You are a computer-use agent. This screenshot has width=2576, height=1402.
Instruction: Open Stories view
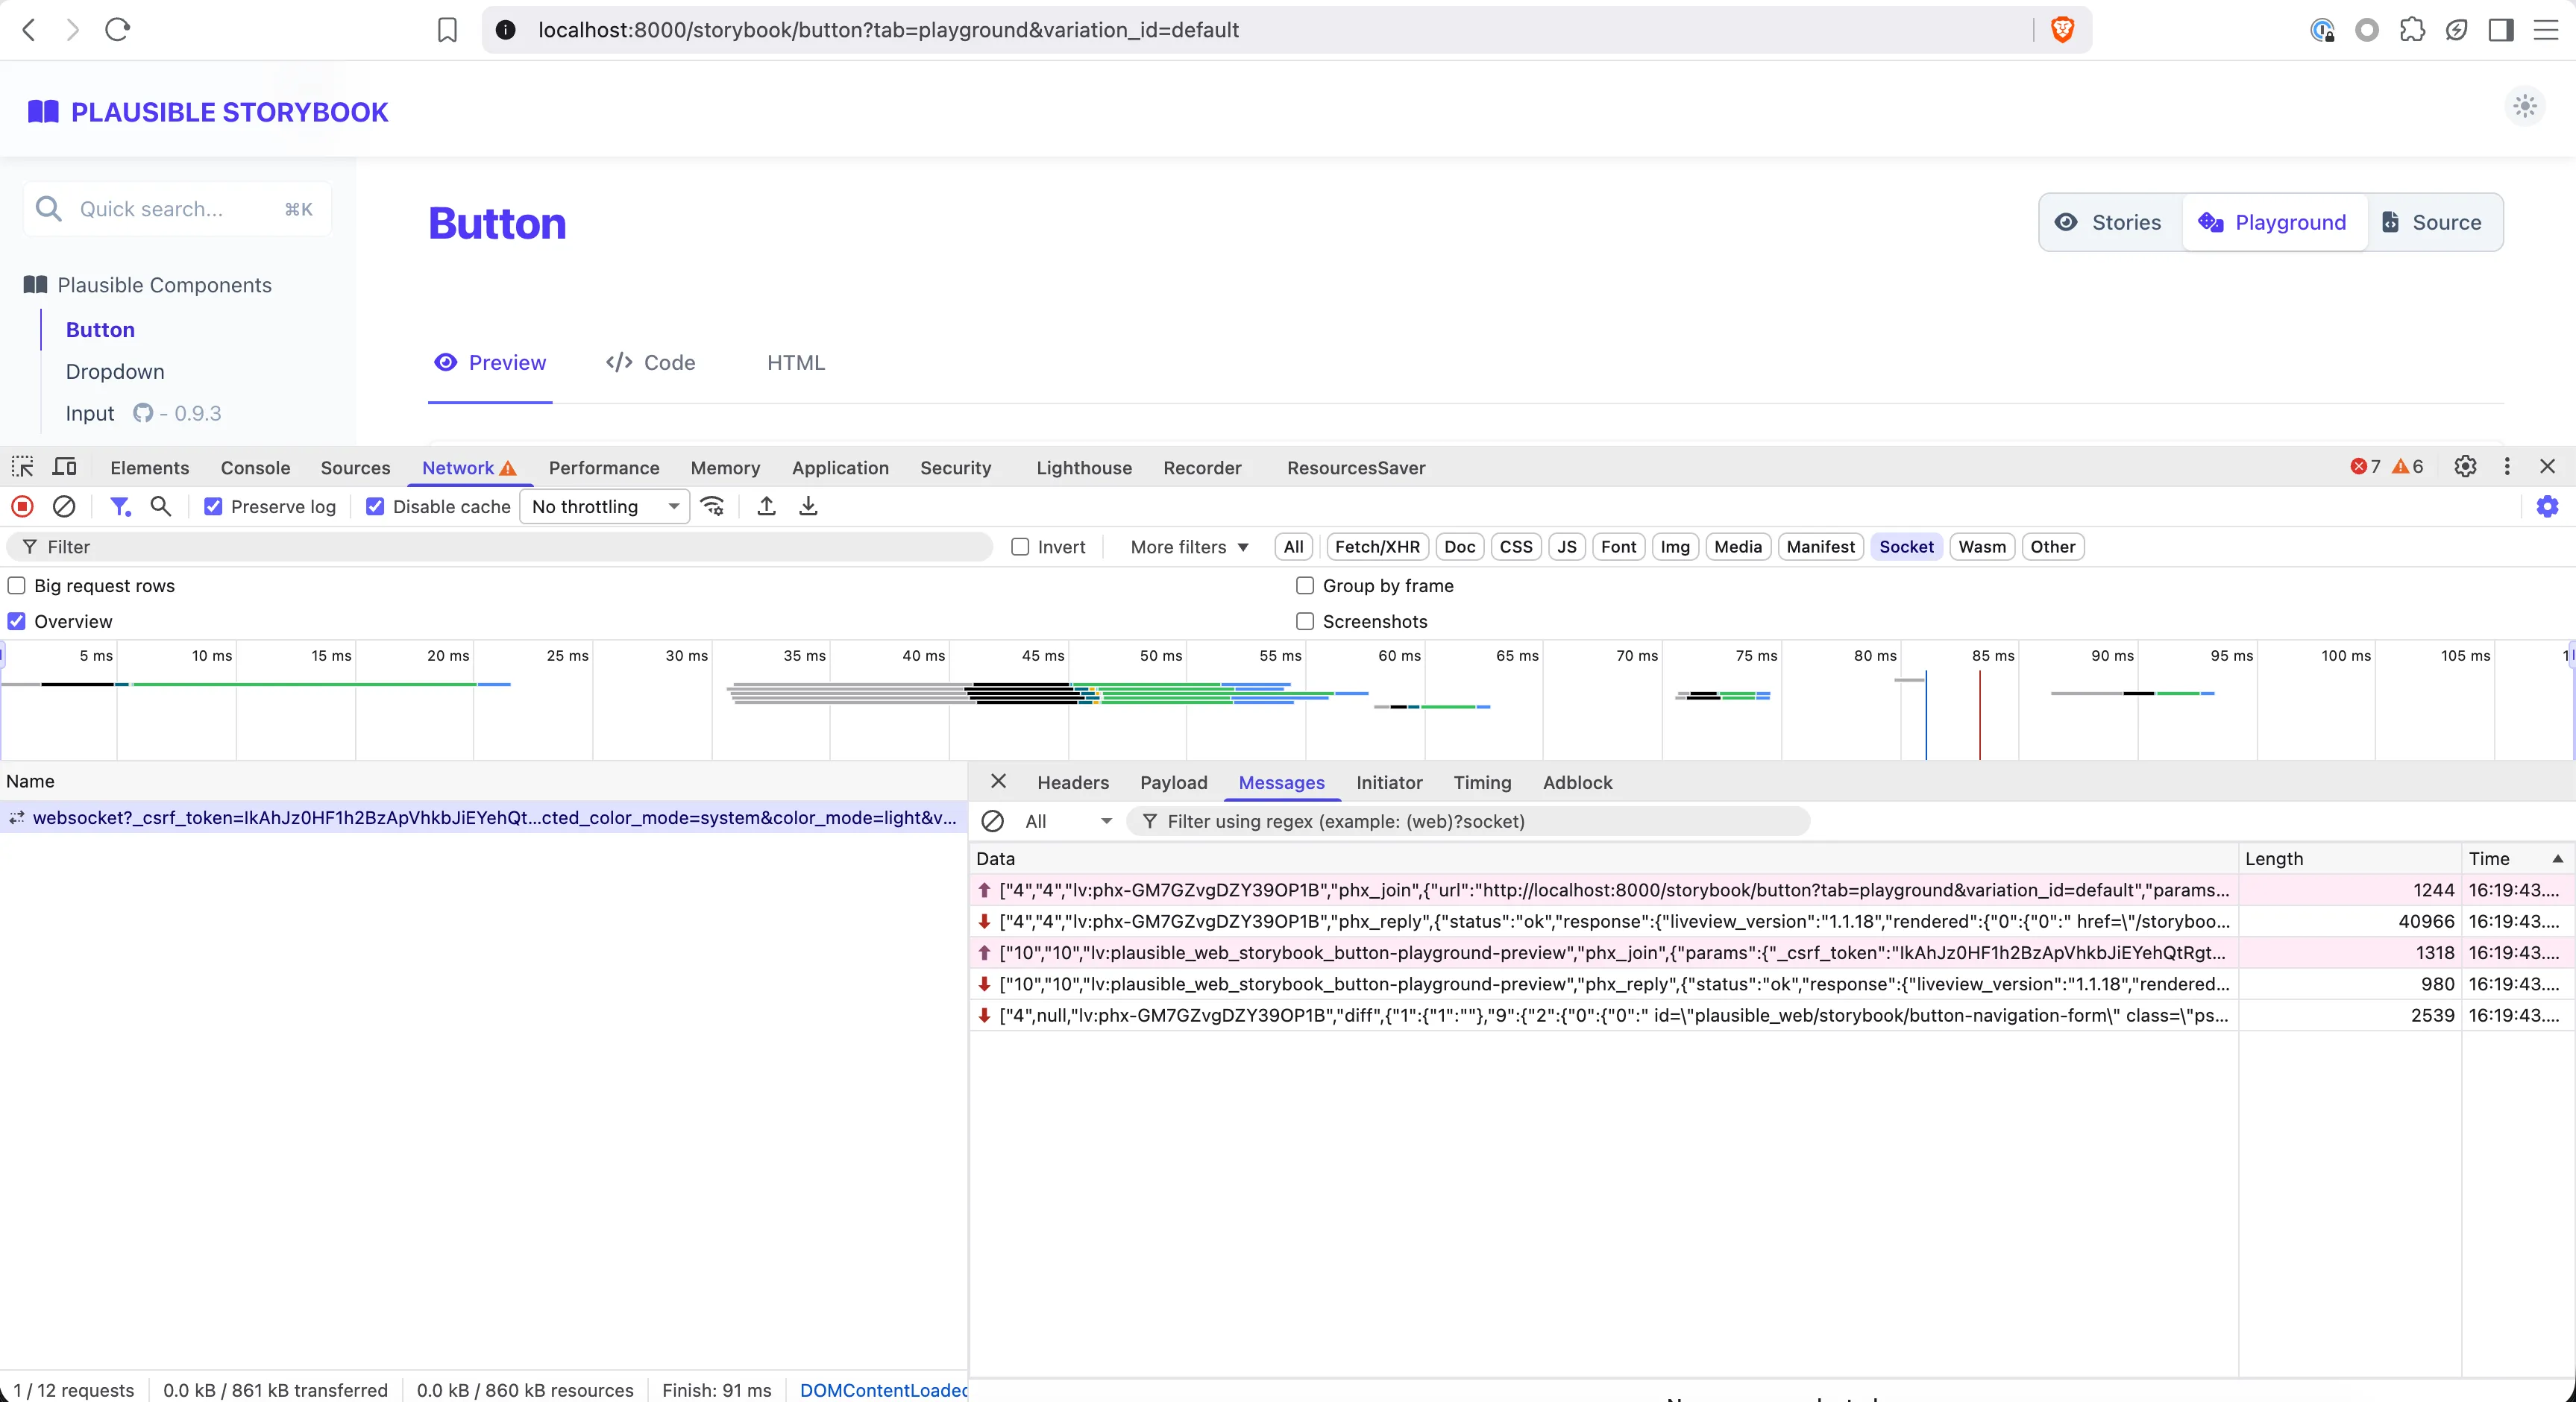(2108, 222)
